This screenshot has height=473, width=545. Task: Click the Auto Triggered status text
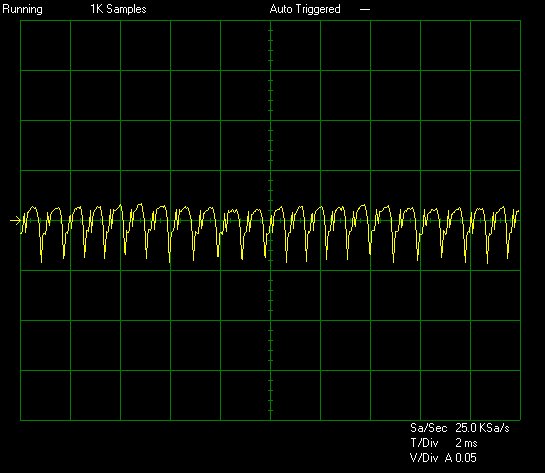(x=305, y=9)
